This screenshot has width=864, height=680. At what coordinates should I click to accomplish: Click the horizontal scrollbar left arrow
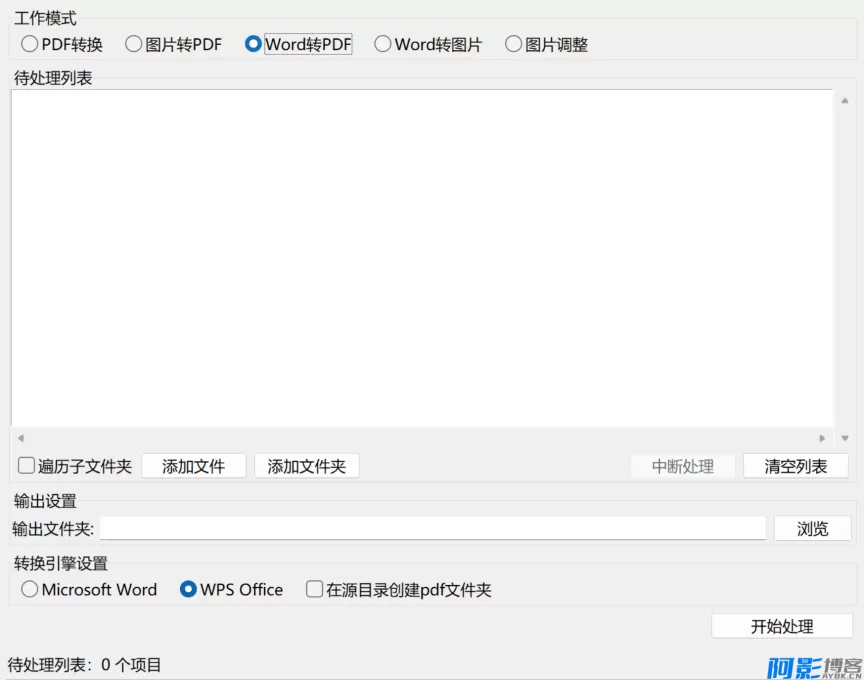tap(20, 438)
